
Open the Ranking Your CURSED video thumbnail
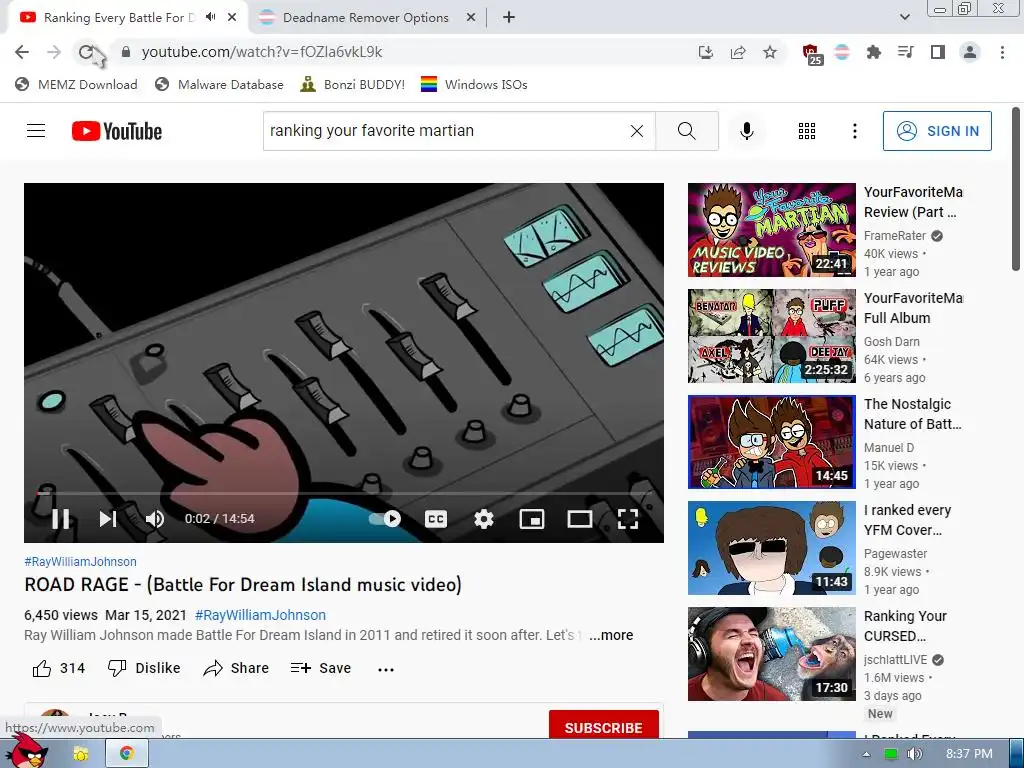click(x=771, y=654)
